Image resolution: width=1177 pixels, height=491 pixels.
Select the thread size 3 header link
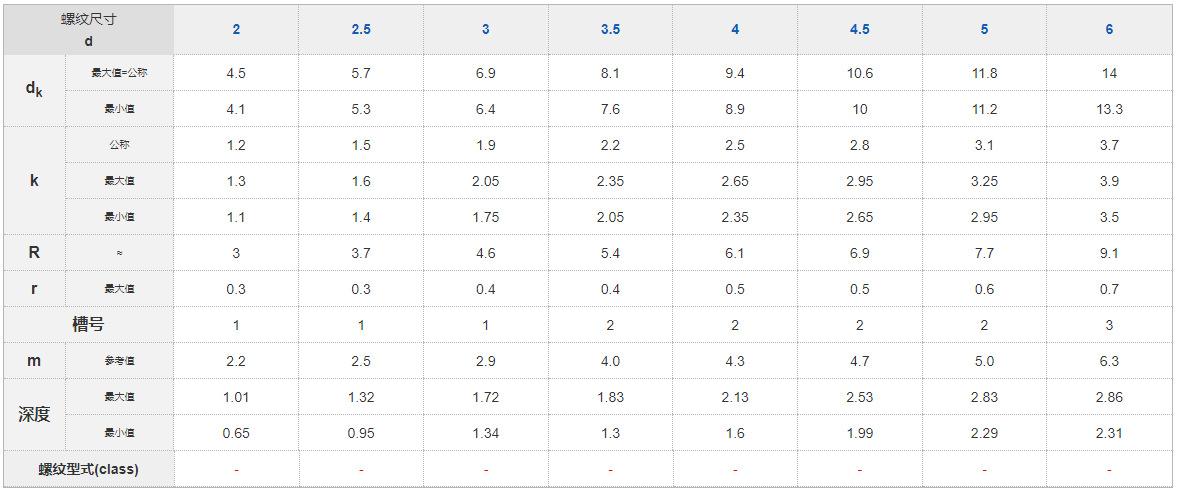point(486,30)
